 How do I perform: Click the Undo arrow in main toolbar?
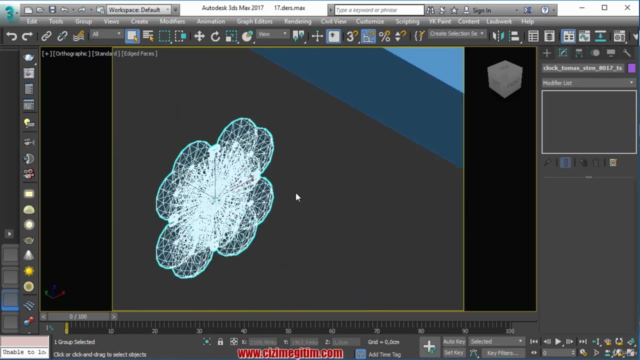click(11, 36)
